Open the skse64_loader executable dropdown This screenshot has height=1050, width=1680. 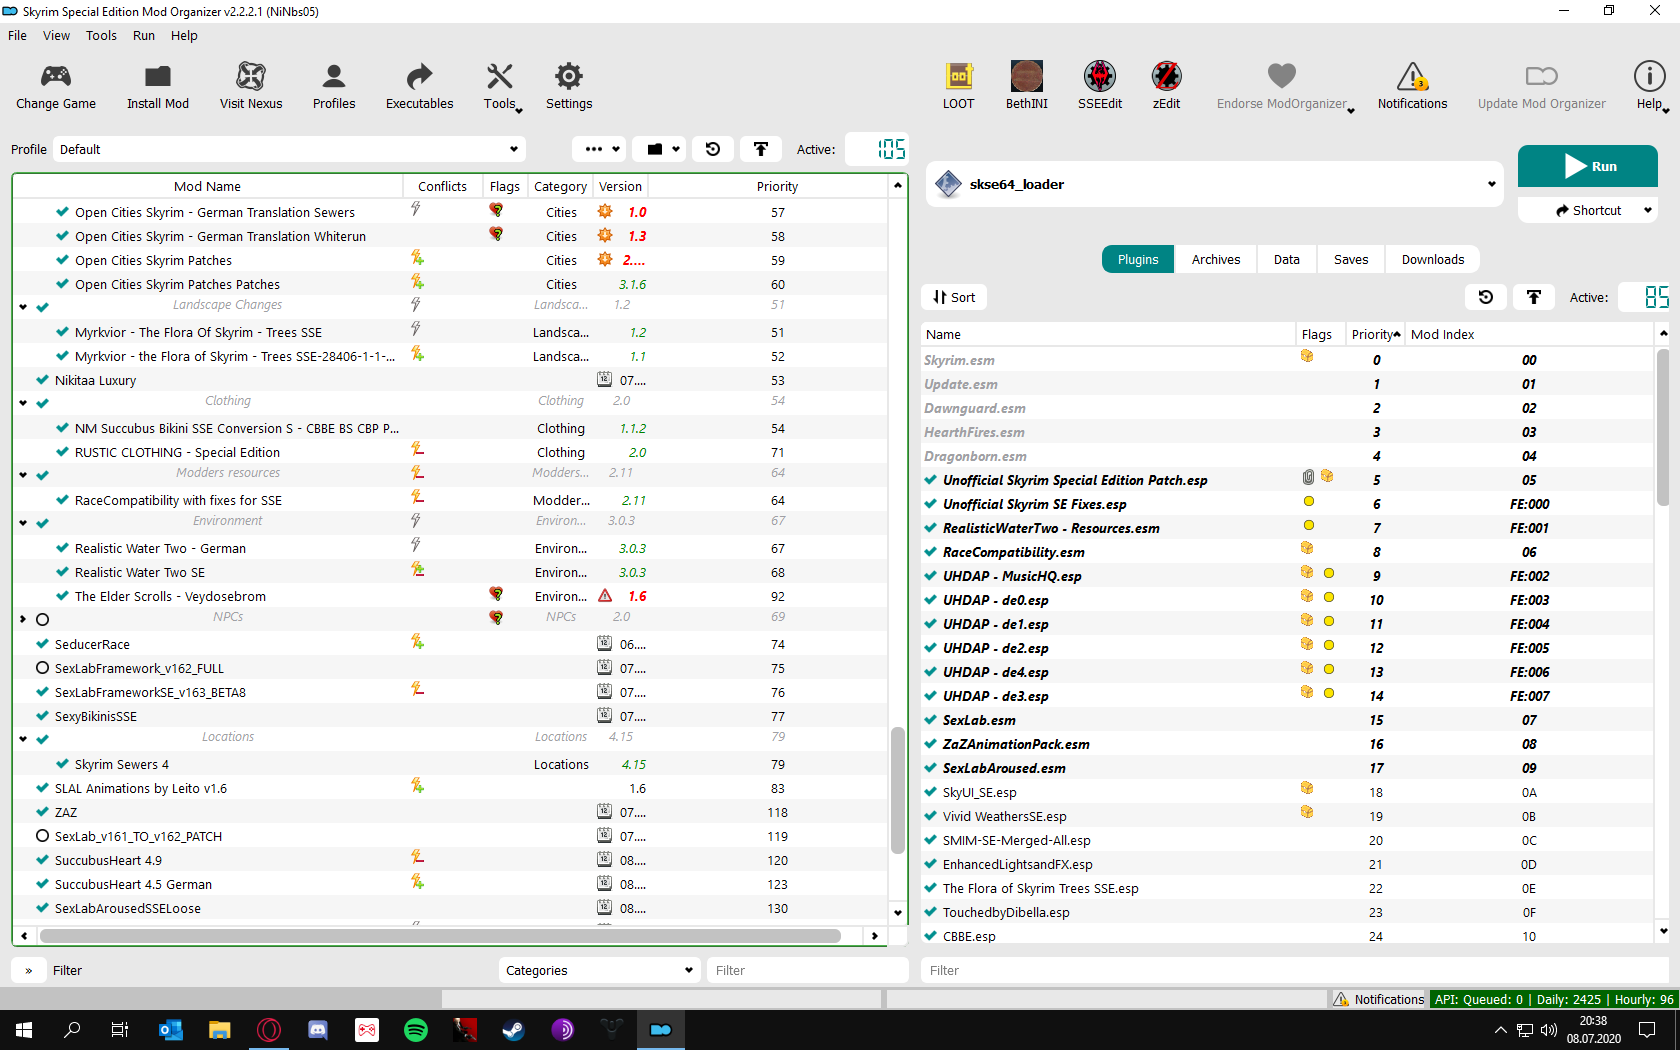(x=1214, y=184)
